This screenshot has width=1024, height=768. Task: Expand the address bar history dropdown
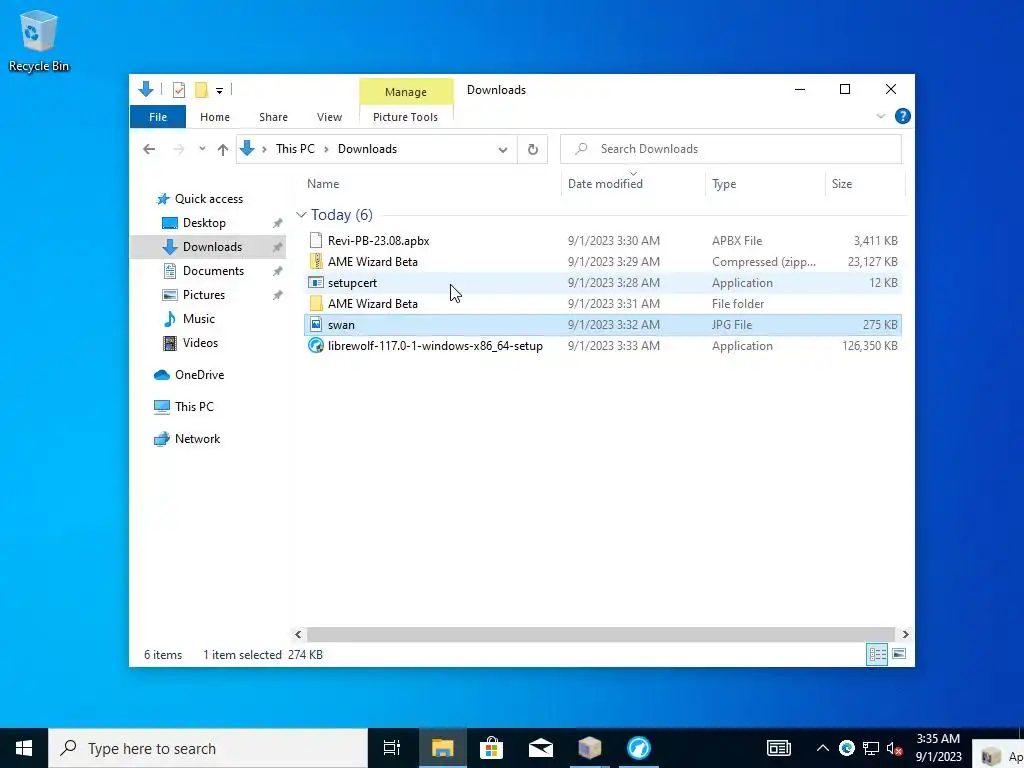click(x=503, y=150)
